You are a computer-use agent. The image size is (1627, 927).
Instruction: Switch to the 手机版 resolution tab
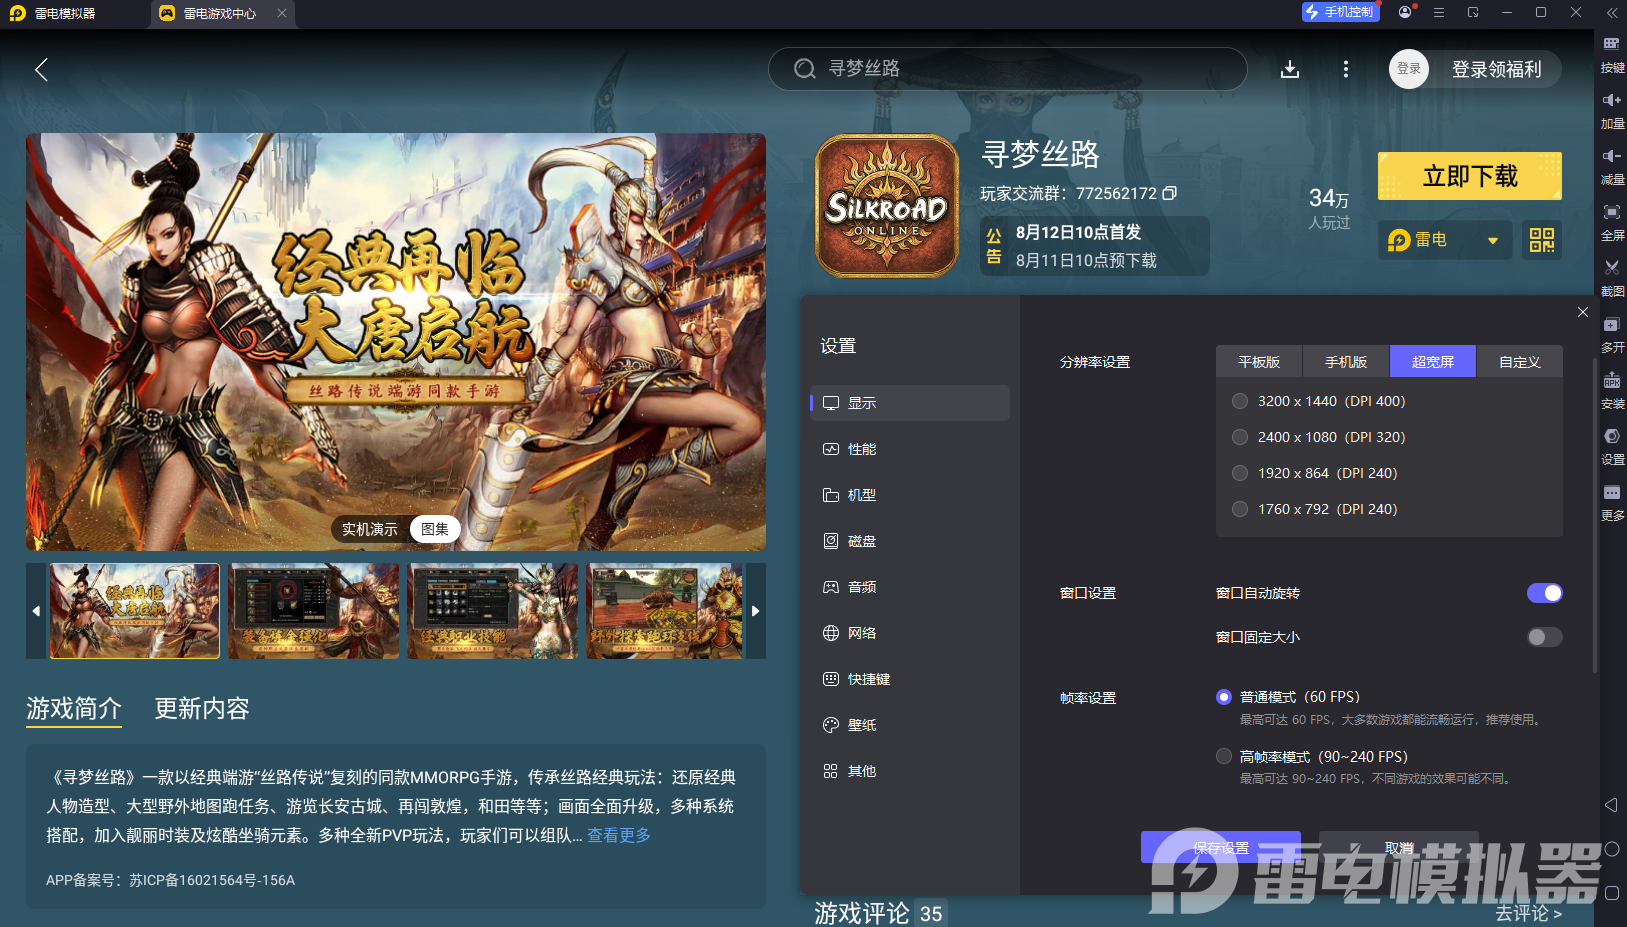1346,362
